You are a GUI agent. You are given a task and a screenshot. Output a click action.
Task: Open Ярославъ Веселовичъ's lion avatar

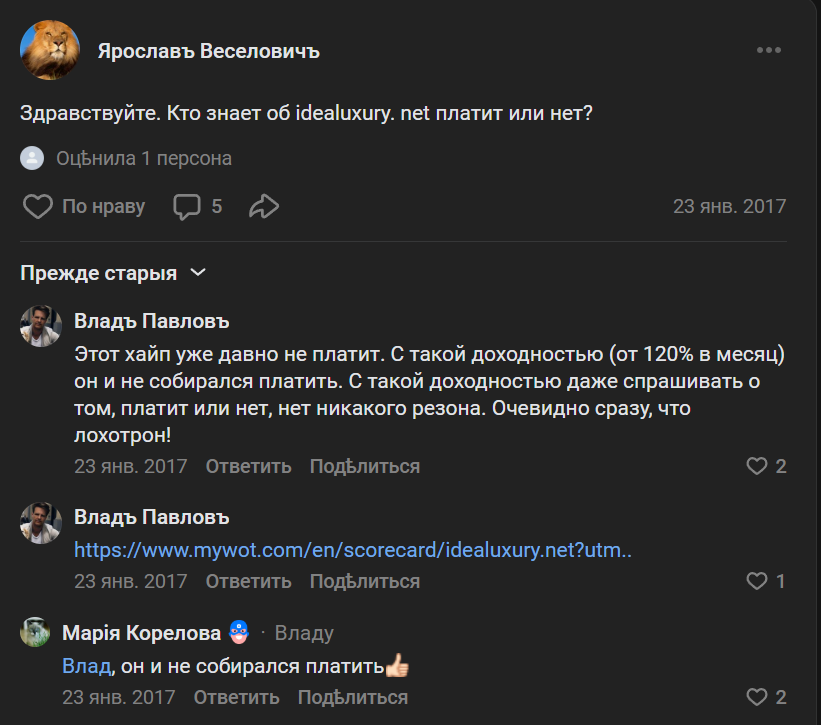[x=50, y=50]
